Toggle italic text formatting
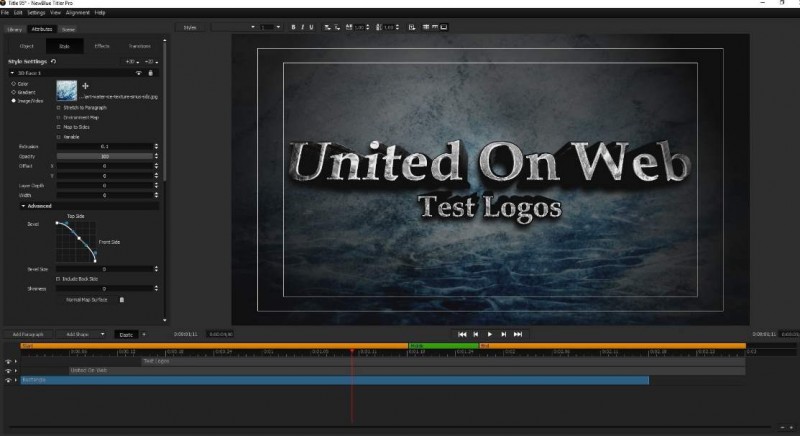 [x=302, y=27]
